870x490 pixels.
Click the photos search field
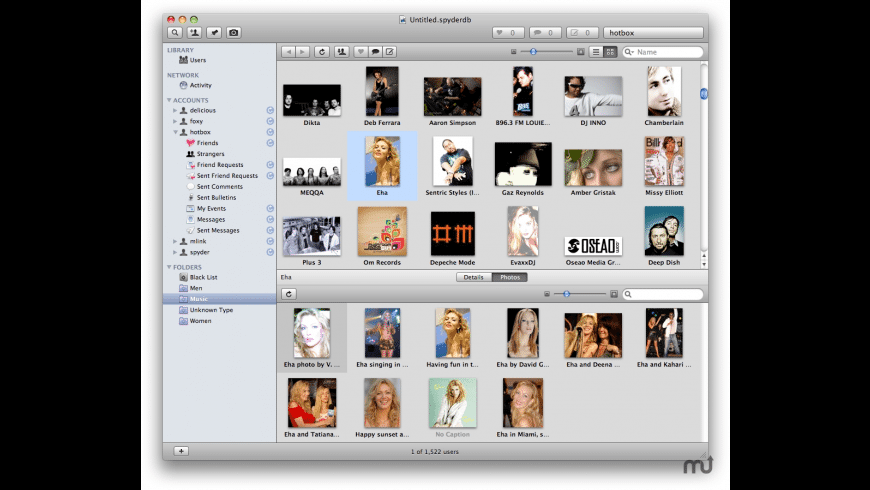click(x=662, y=294)
